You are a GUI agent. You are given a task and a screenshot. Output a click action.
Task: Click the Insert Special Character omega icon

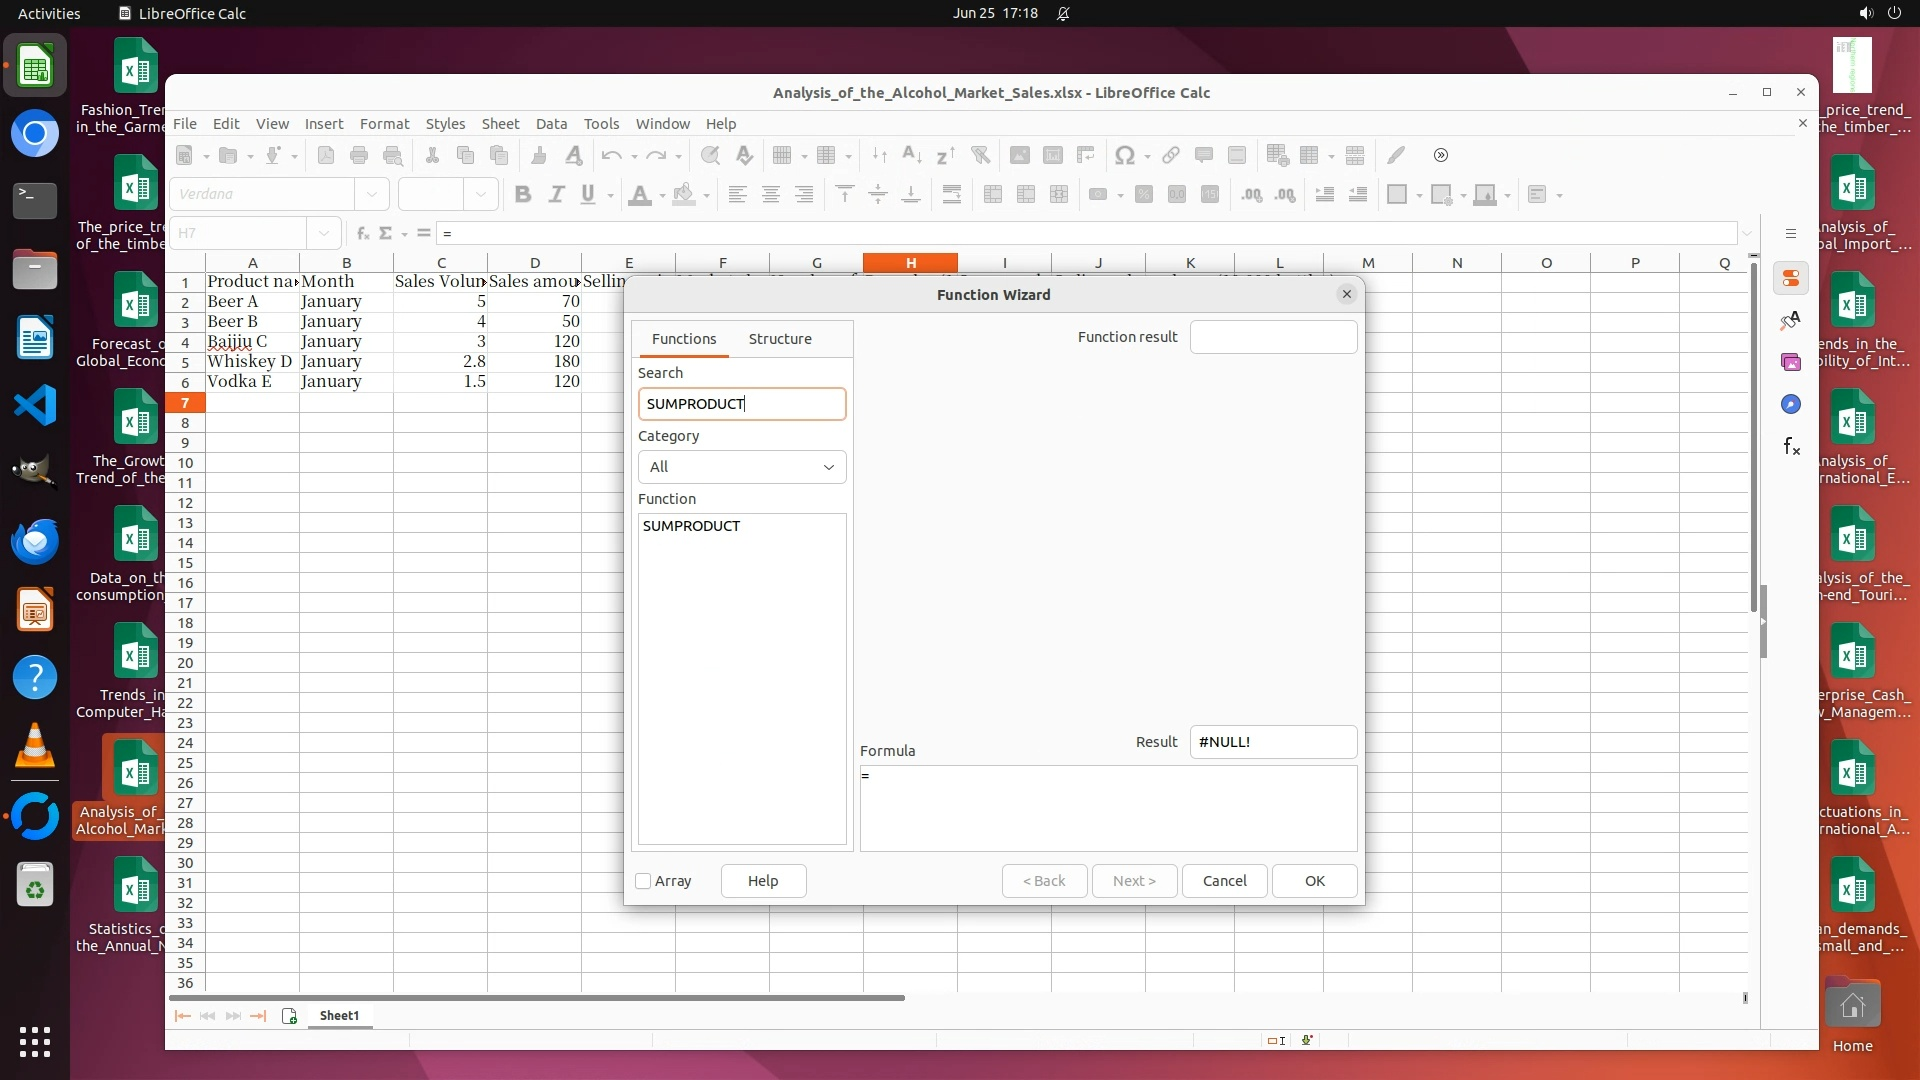point(1124,155)
